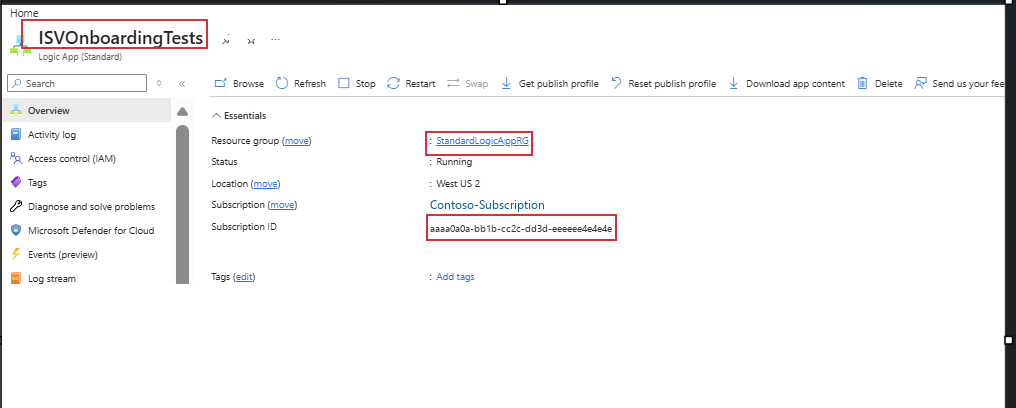Image resolution: width=1016 pixels, height=408 pixels.
Task: Click the Log stream orange icon
Action: pos(16,278)
